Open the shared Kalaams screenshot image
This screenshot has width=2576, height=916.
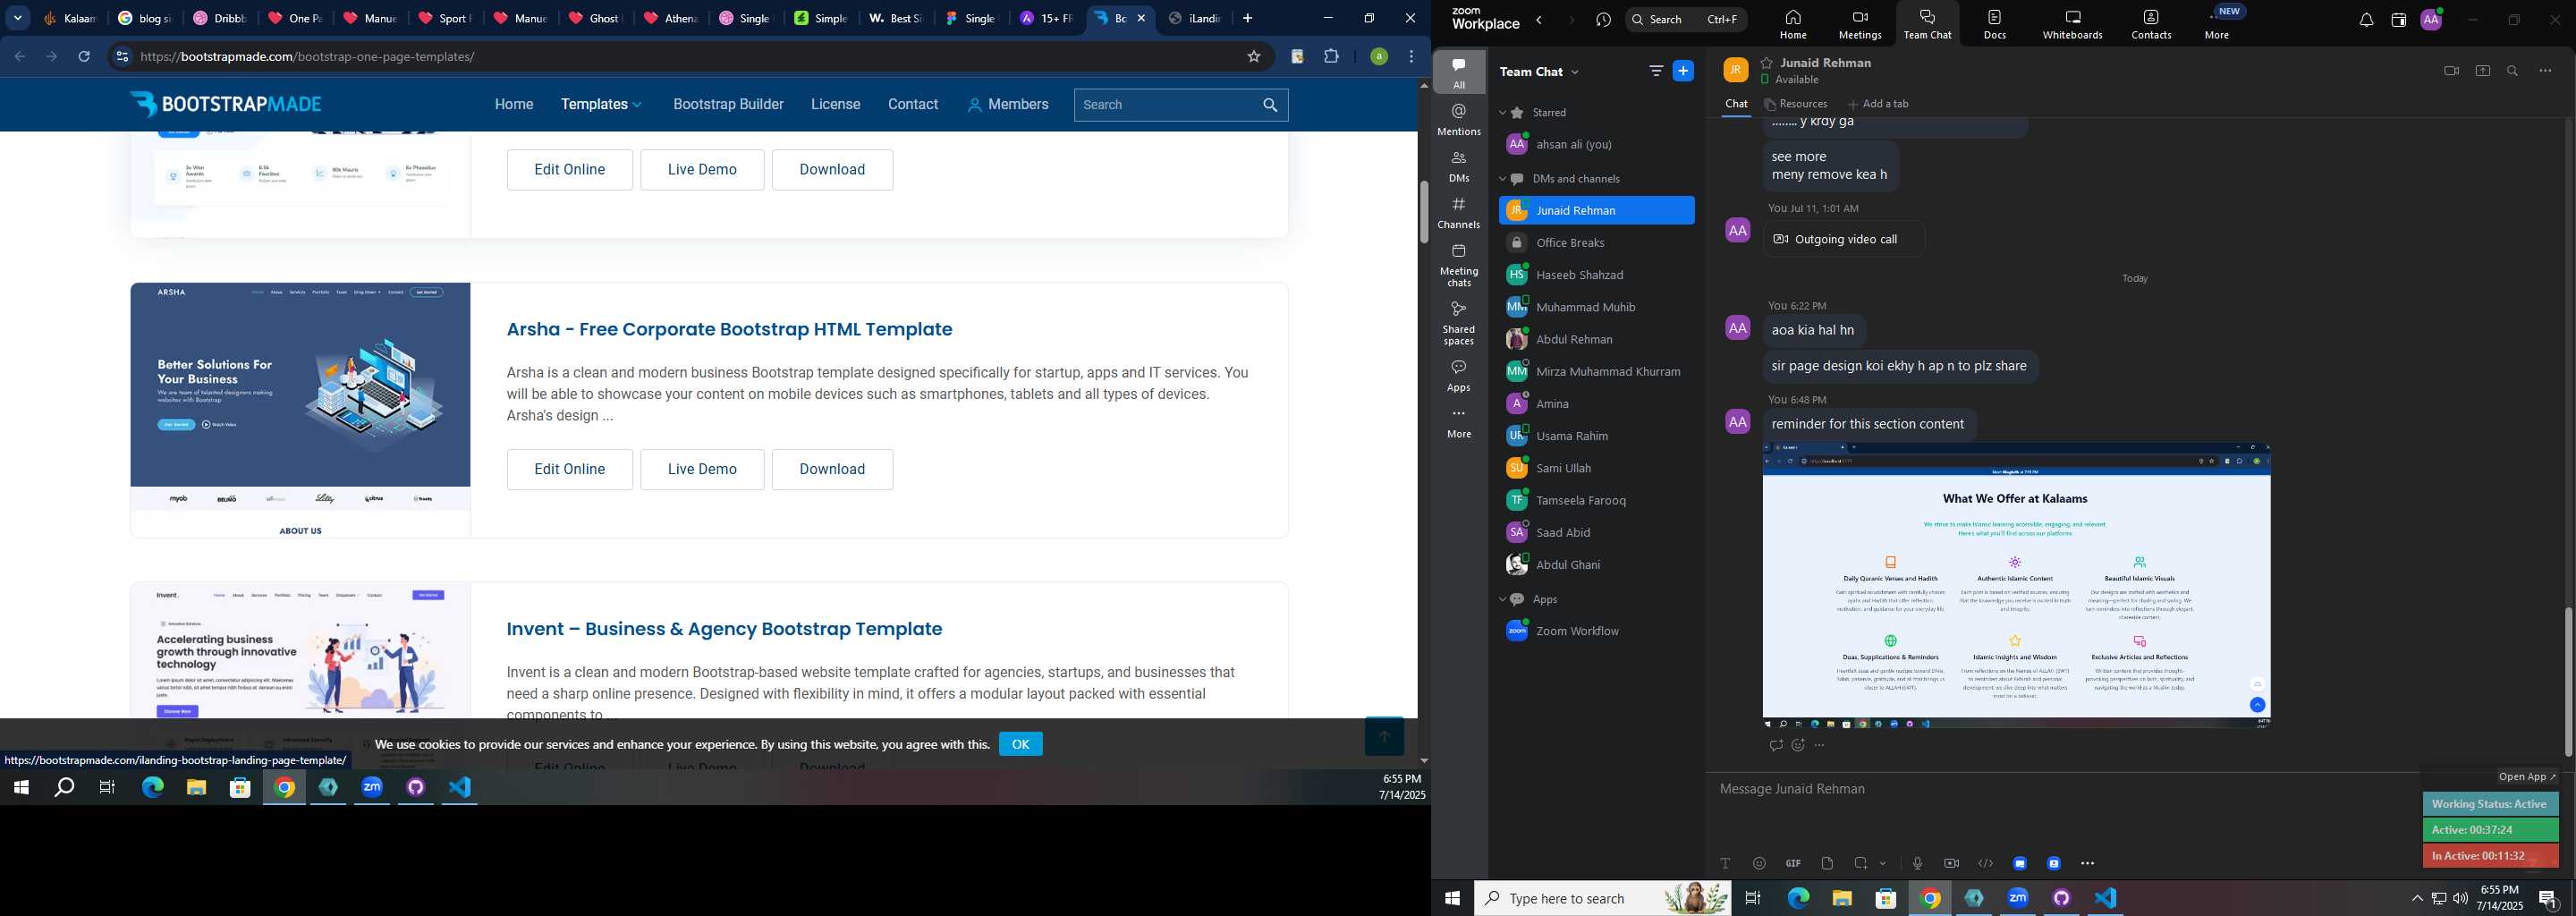2016,586
